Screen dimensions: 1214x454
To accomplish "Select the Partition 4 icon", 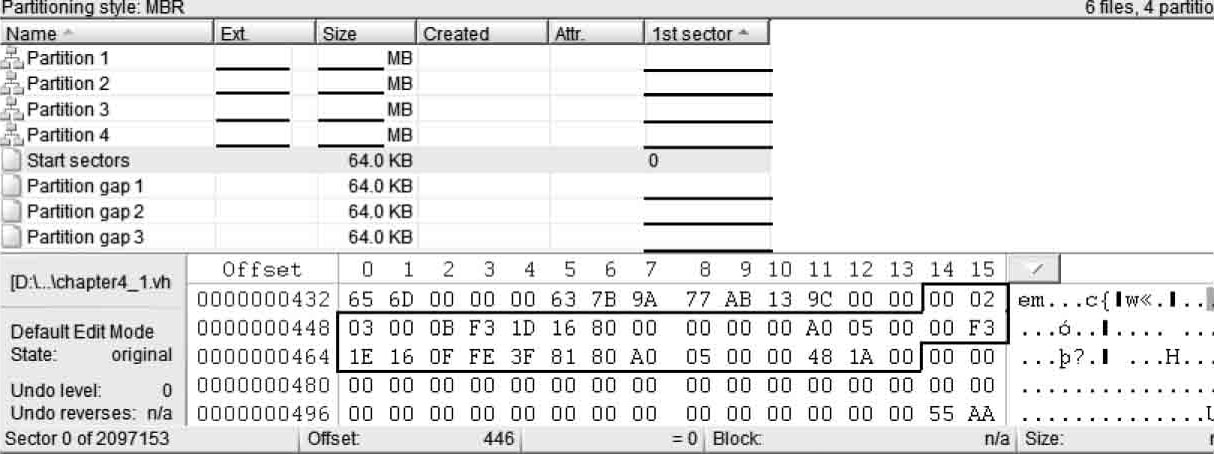I will 13,135.
